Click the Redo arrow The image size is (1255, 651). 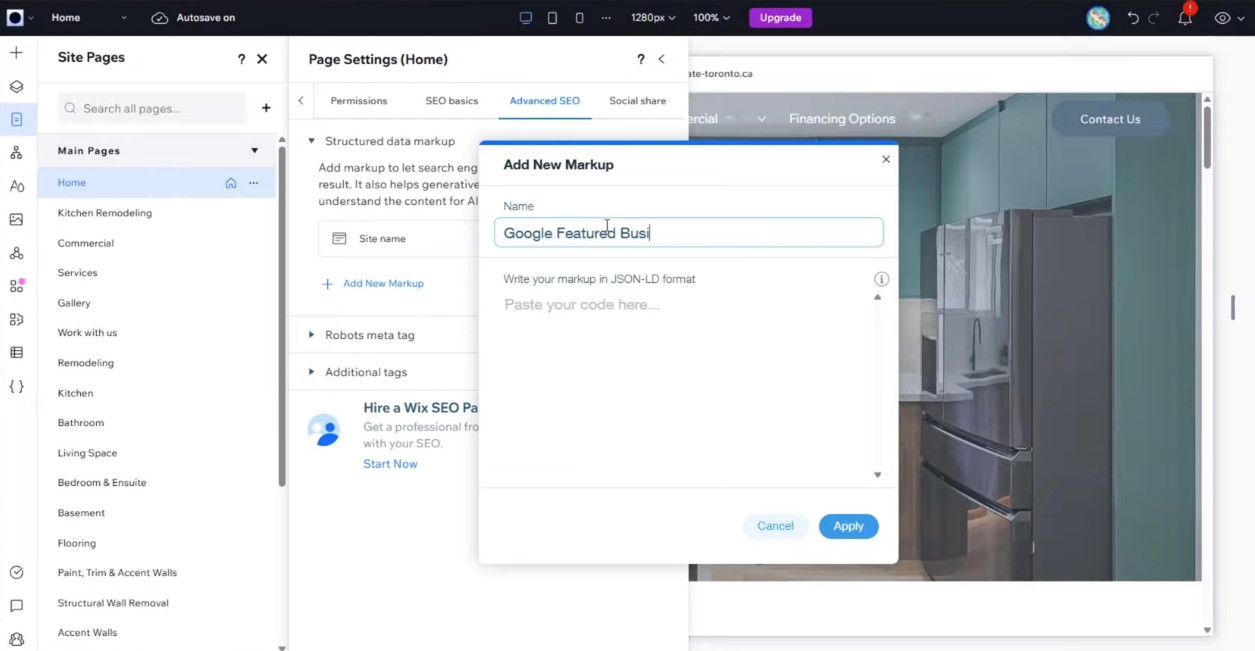pyautogui.click(x=1155, y=18)
